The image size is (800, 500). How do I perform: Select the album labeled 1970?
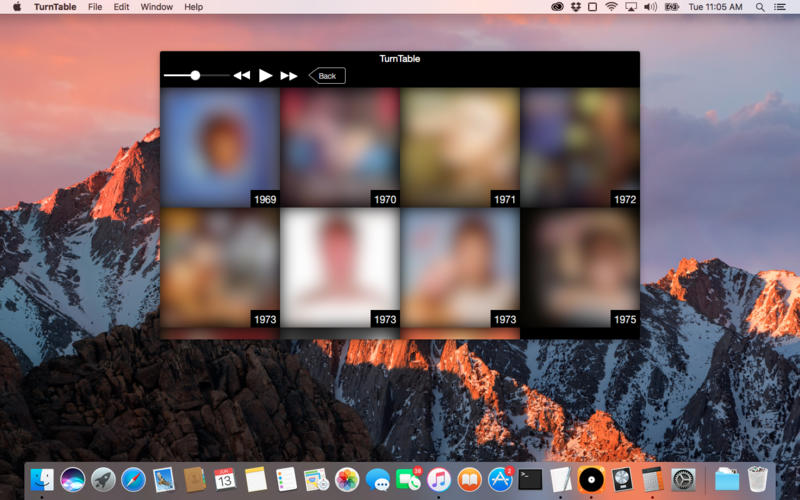tap(340, 147)
